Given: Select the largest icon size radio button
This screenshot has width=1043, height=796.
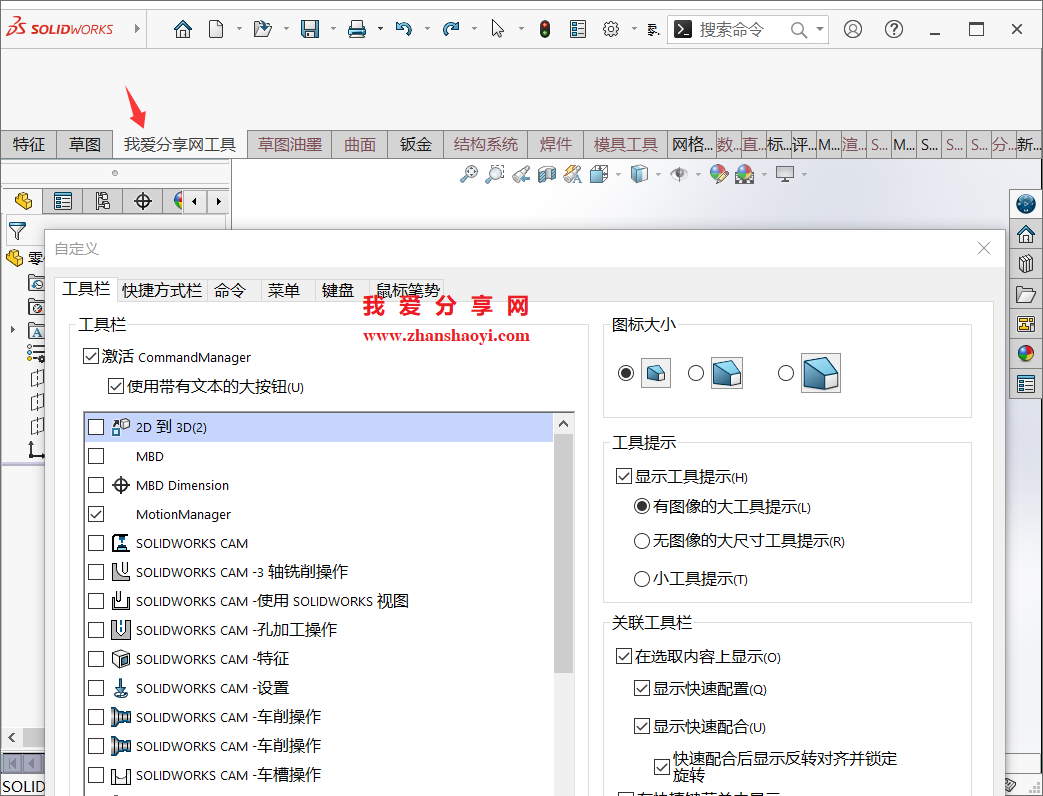Looking at the screenshot, I should pyautogui.click(x=785, y=372).
